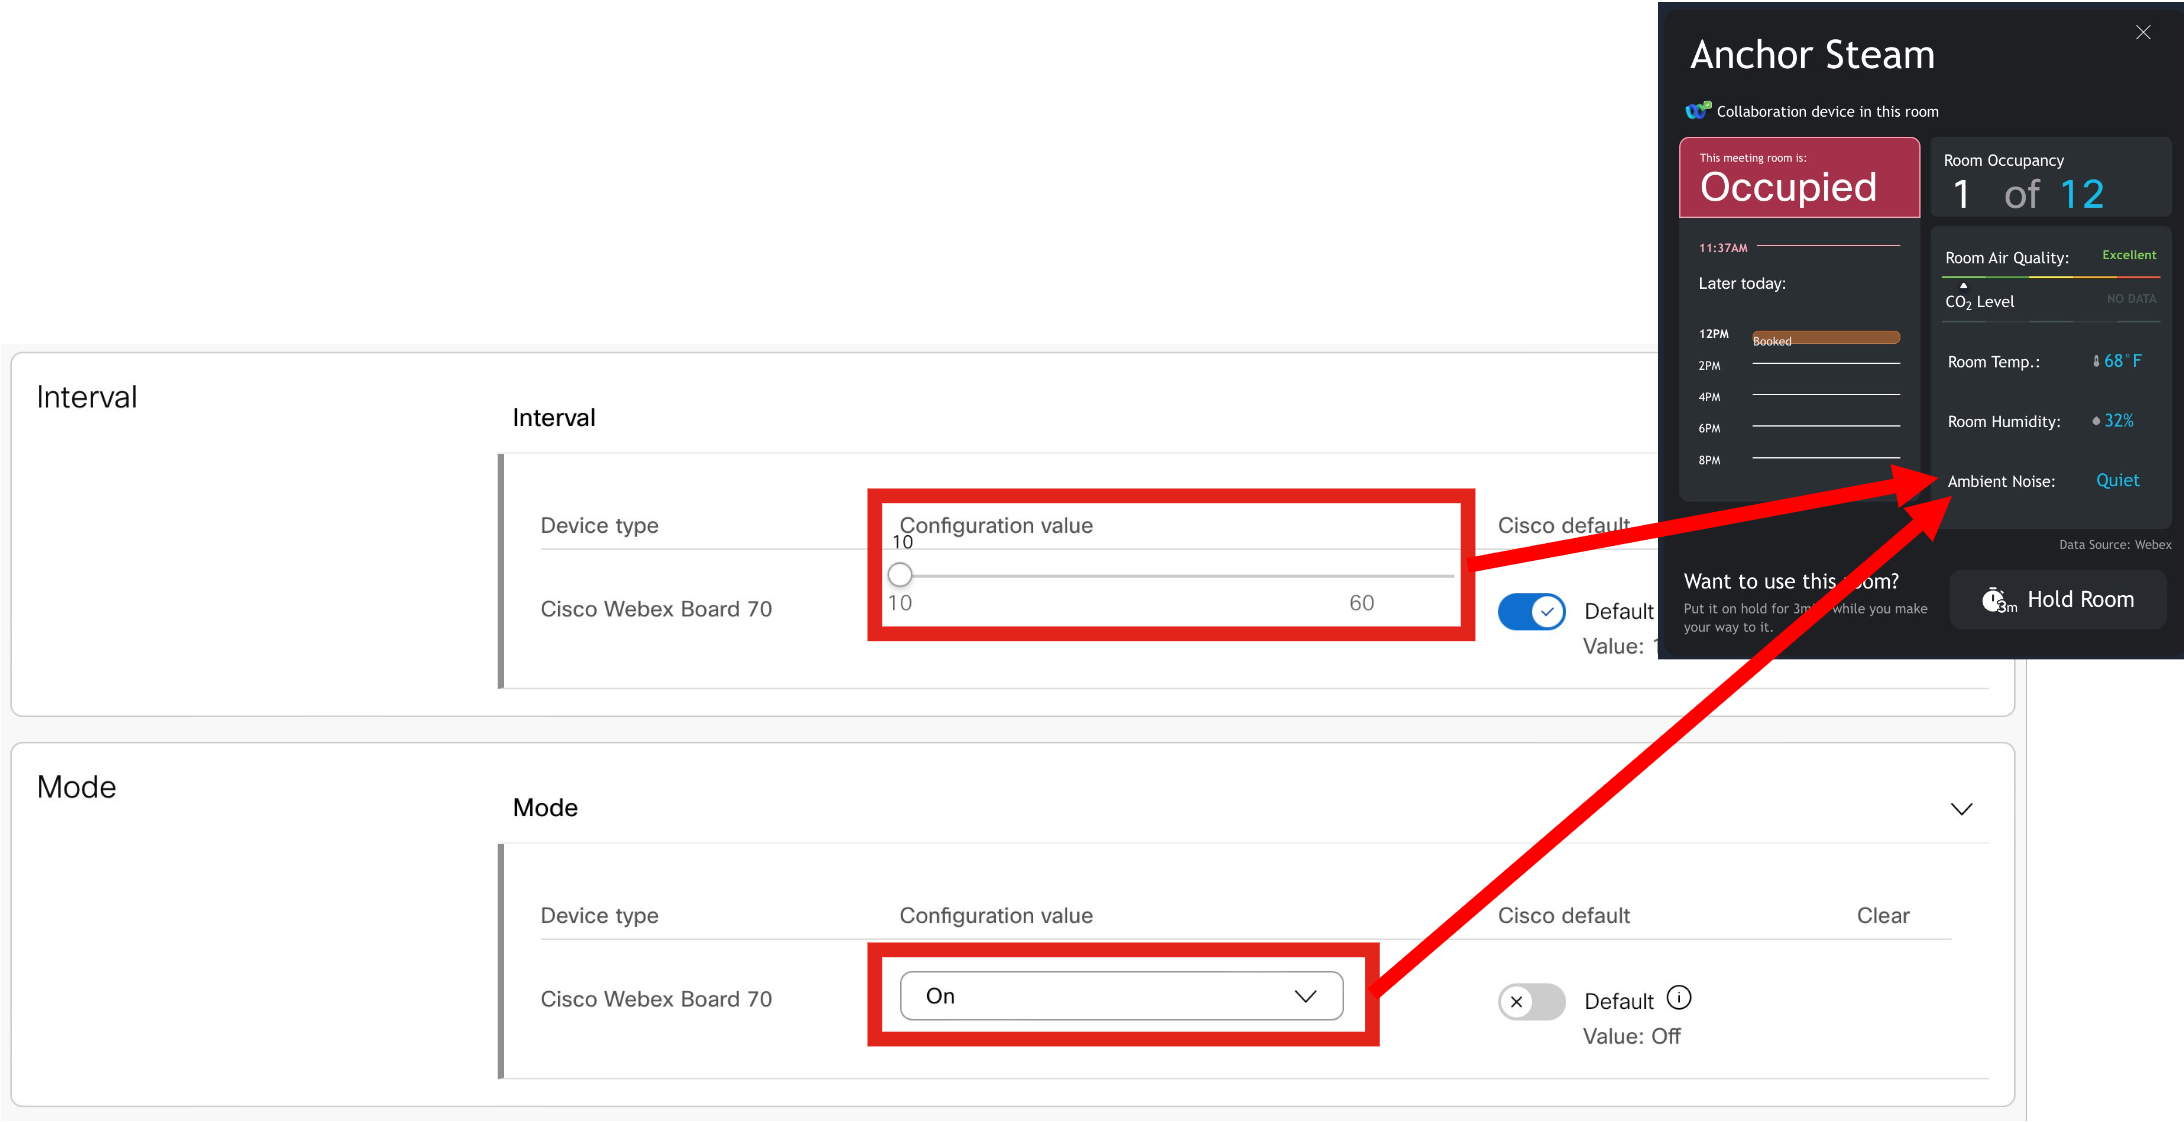This screenshot has height=1122, width=2184.
Task: Click the Occupied room status tile
Action: tap(1799, 178)
